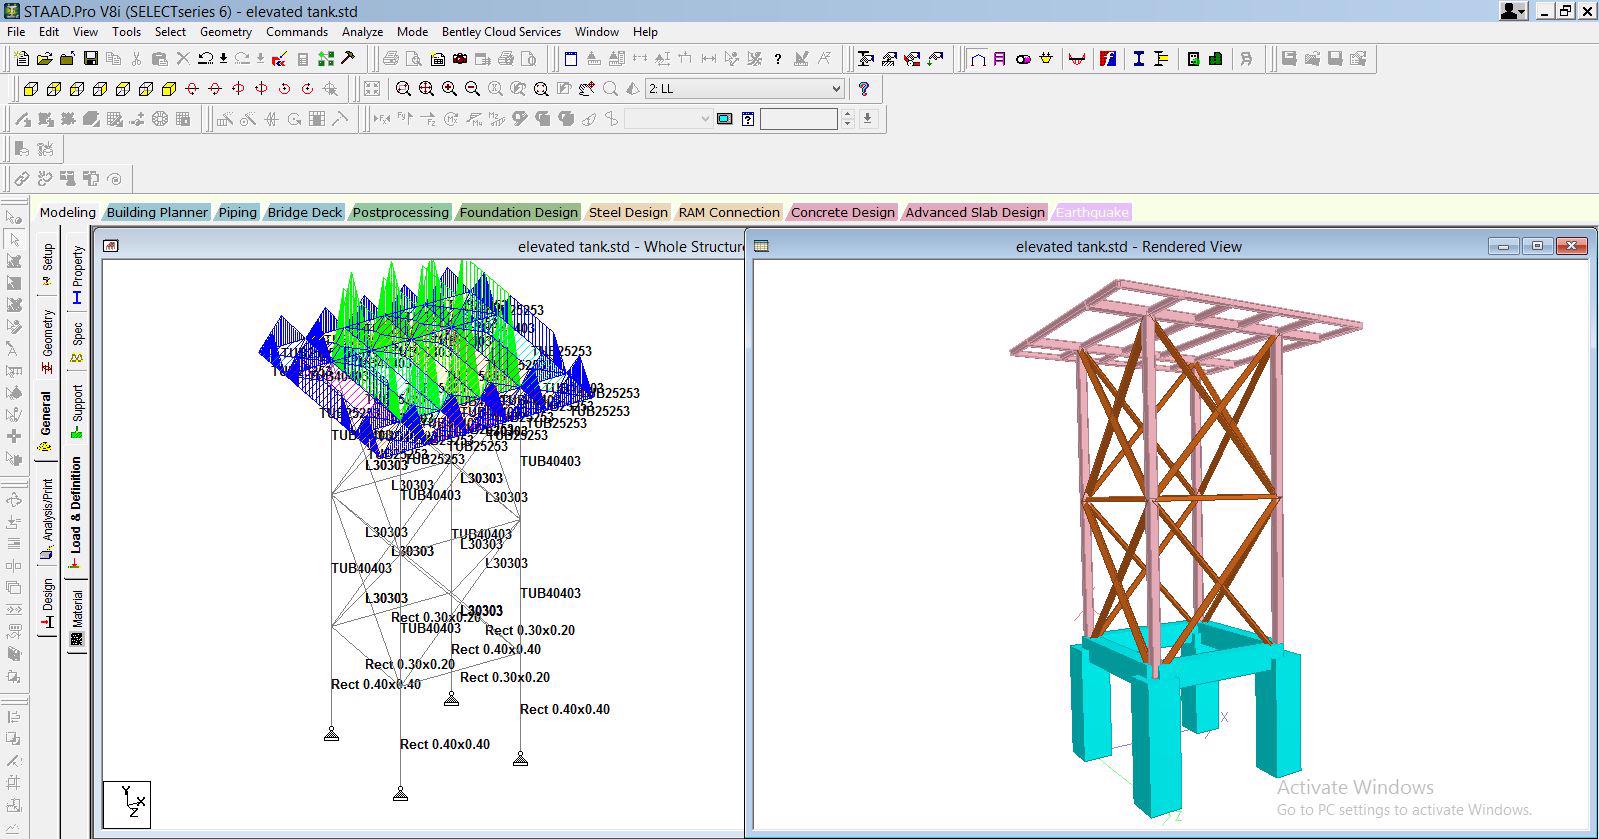Click the red and blue 'f' toolbar icon
Viewport: 1599px width, 839px height.
(1107, 59)
